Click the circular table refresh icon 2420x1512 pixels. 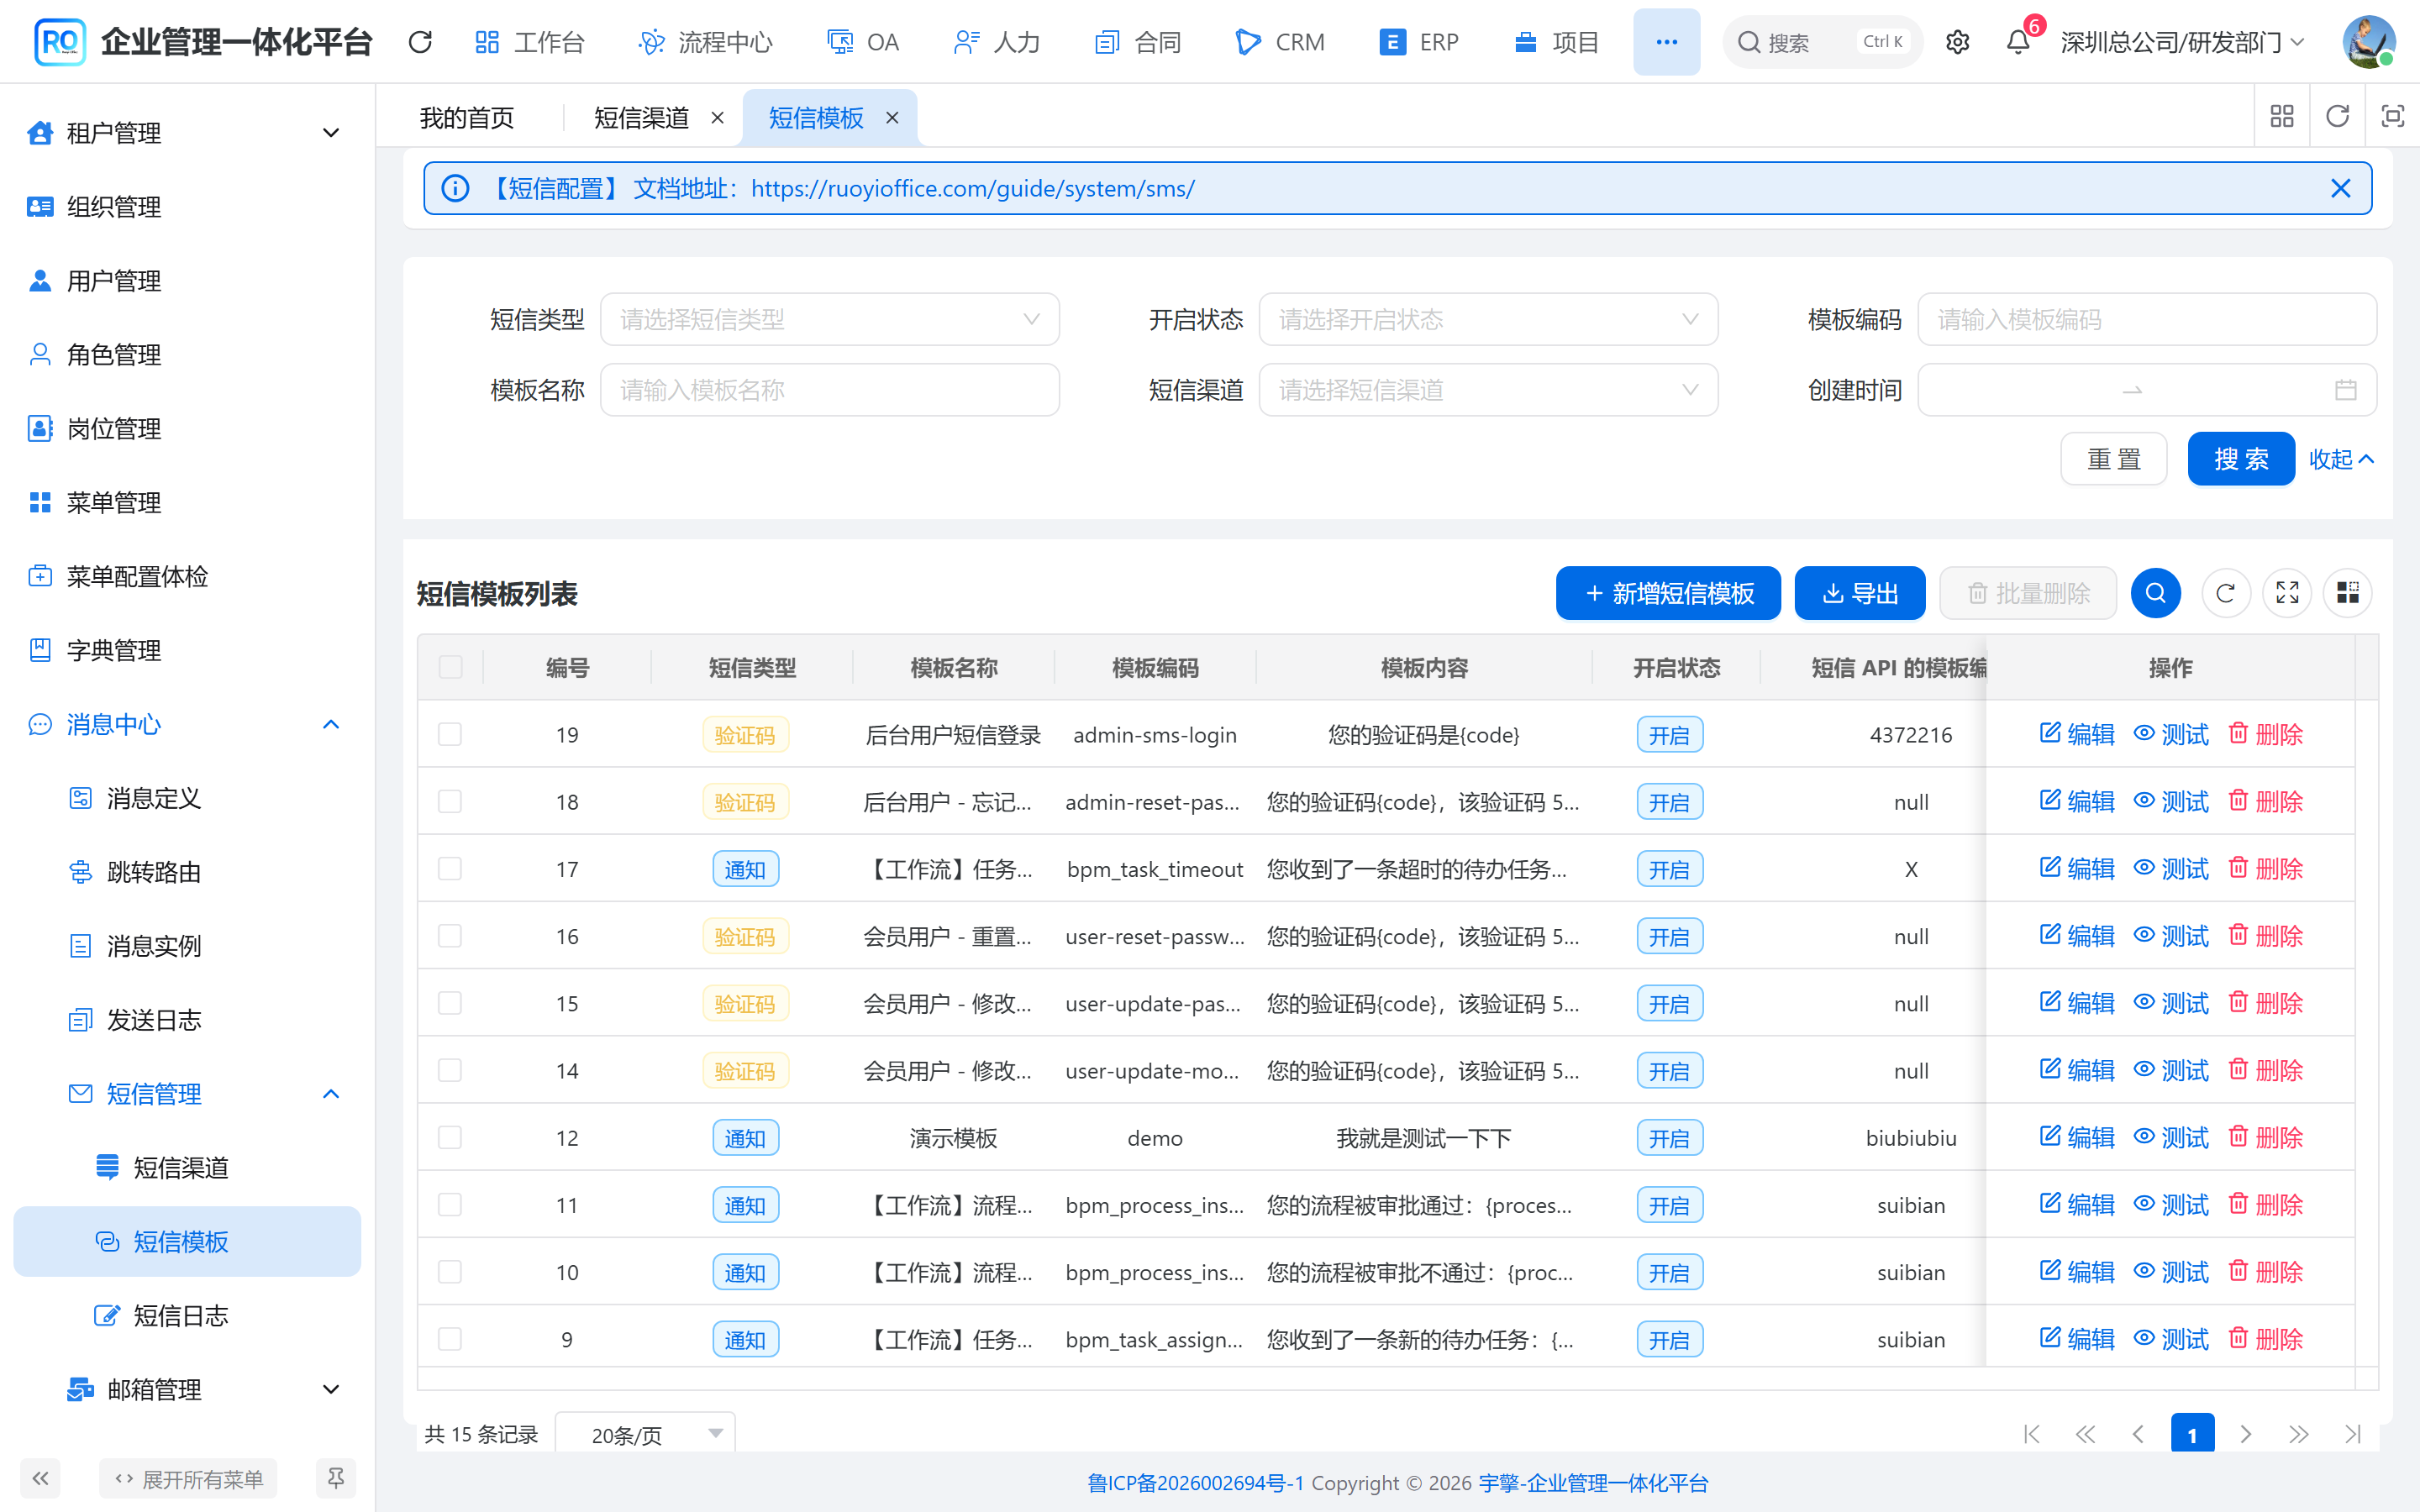[x=2226, y=593]
